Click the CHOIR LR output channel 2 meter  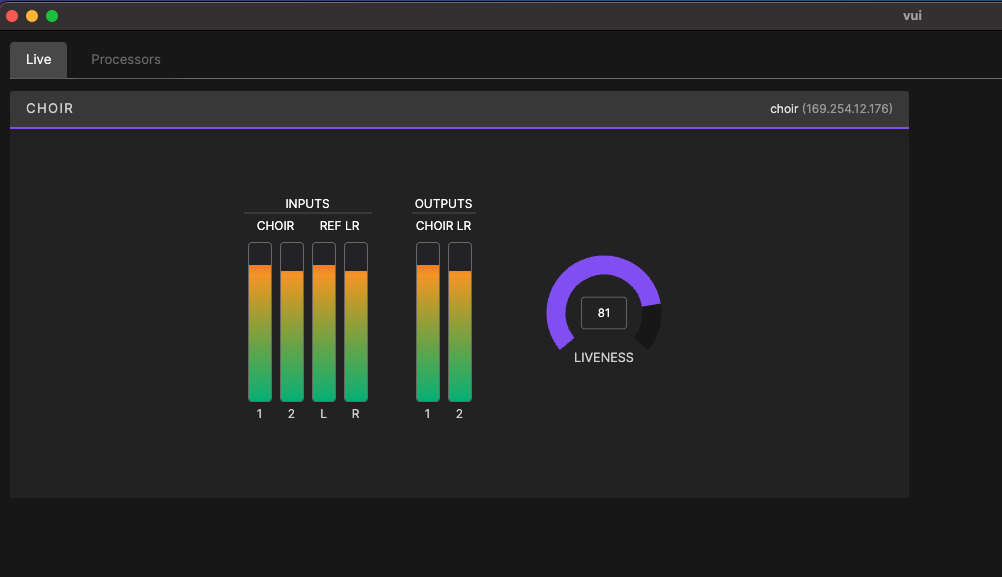(460, 322)
